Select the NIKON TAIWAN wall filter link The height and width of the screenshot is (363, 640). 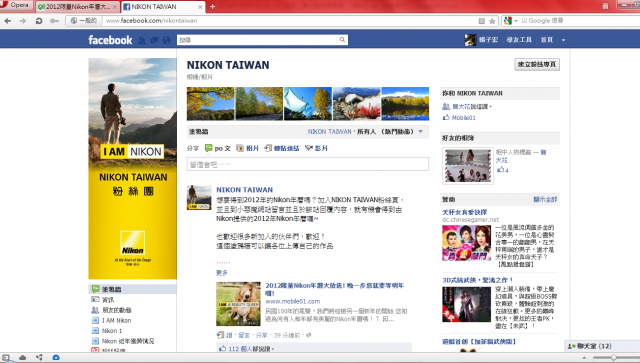(329, 131)
